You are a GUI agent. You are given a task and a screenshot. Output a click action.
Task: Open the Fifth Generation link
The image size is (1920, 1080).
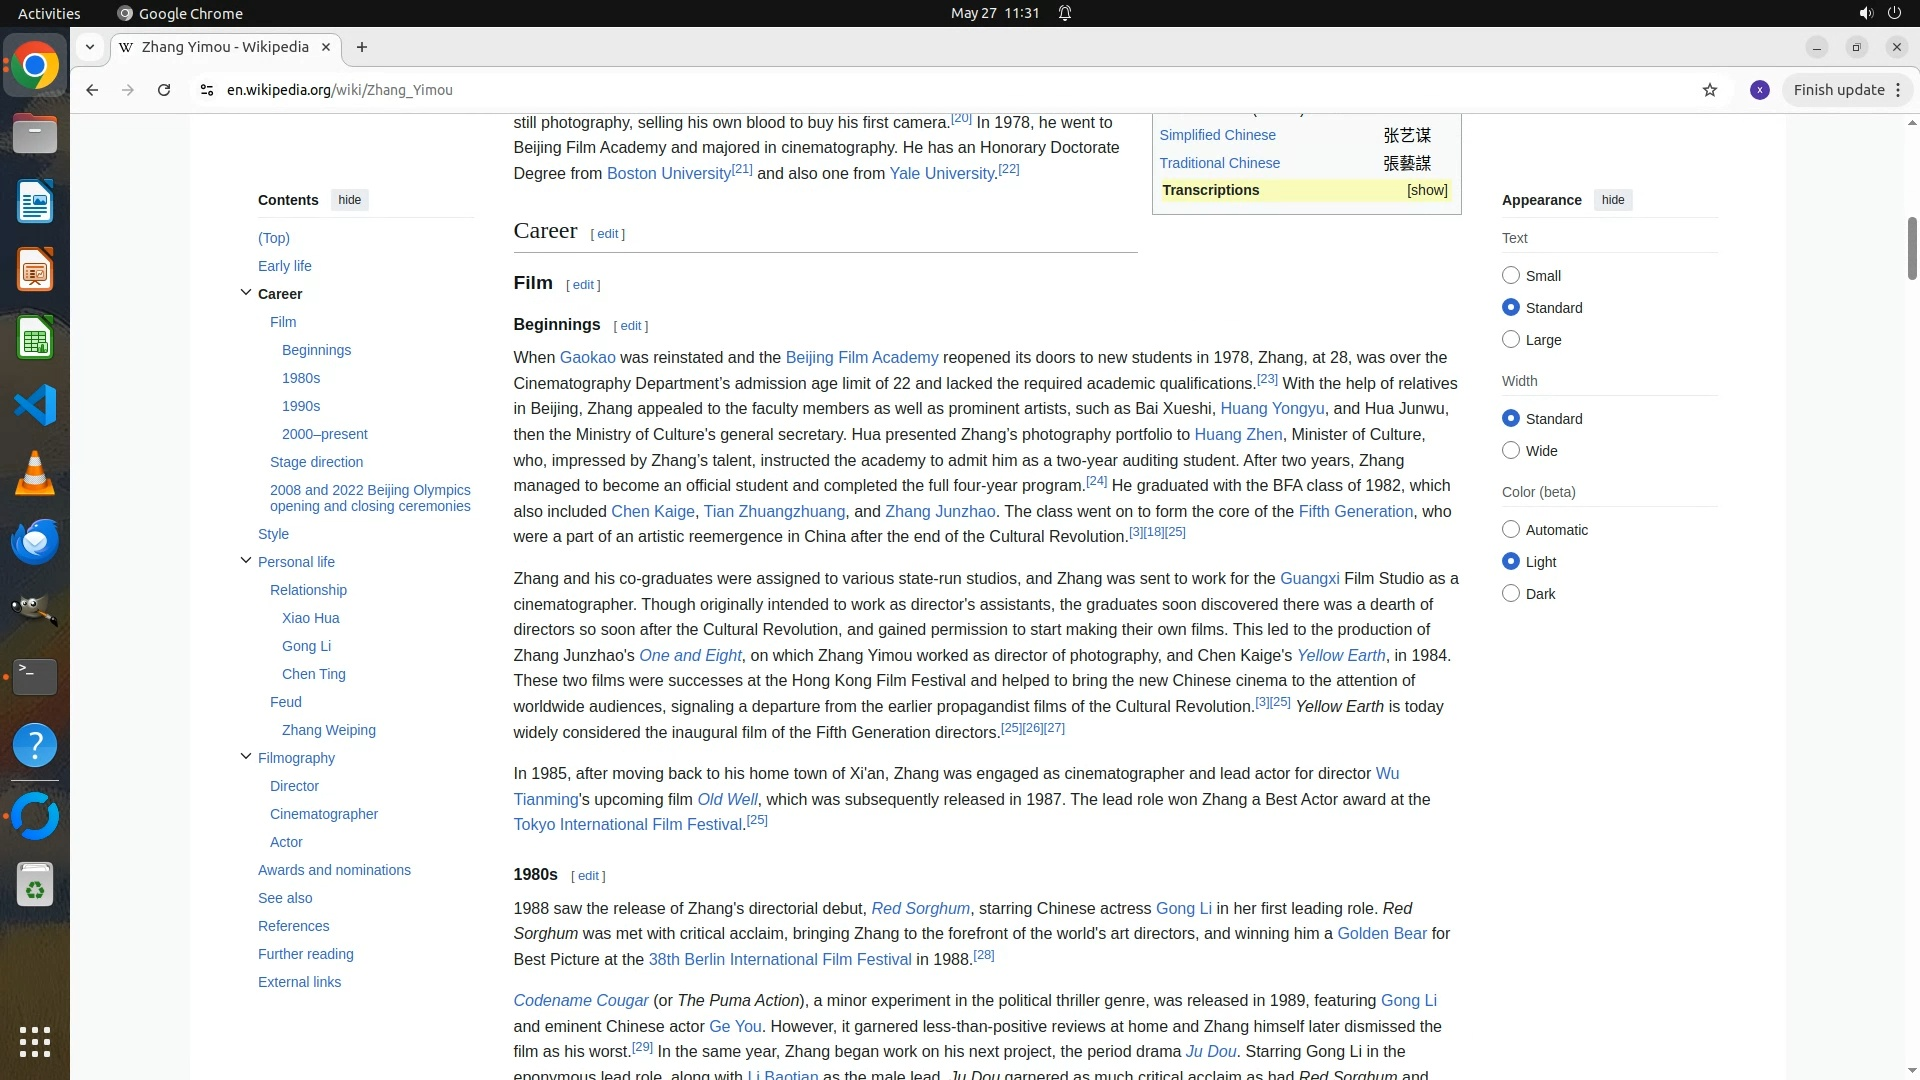click(x=1355, y=511)
